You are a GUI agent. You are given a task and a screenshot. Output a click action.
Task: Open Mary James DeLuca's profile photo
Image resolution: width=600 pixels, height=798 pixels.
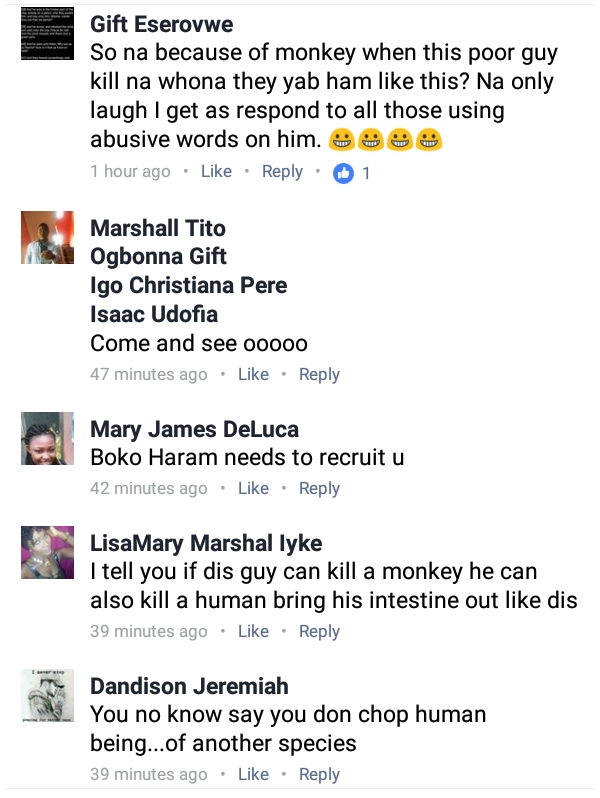(x=47, y=438)
